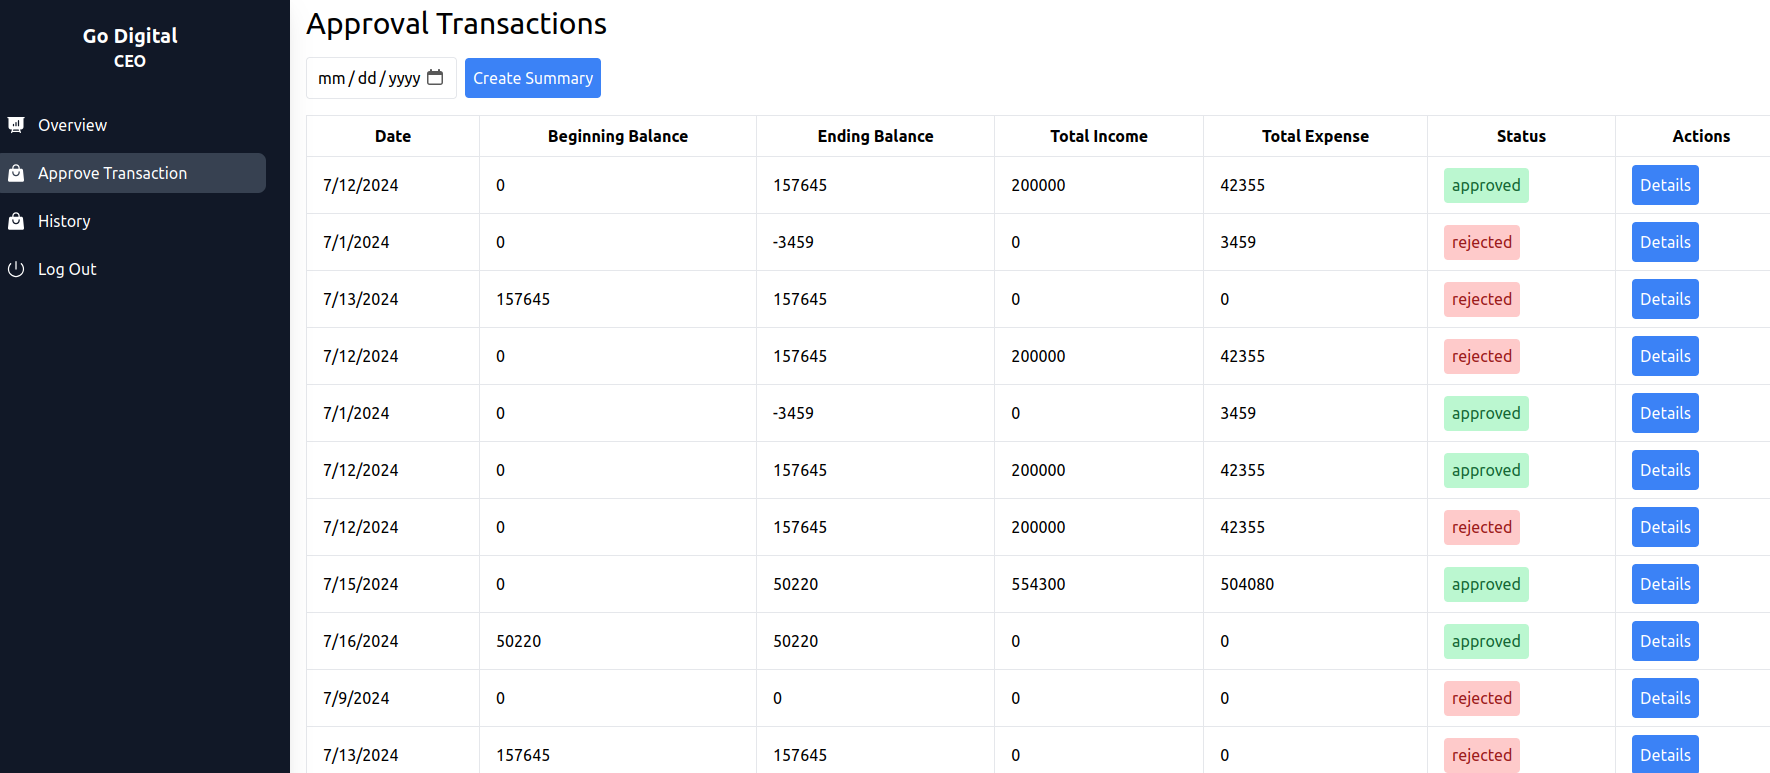
Task: Click the Log Out power icon
Action: coord(16,269)
